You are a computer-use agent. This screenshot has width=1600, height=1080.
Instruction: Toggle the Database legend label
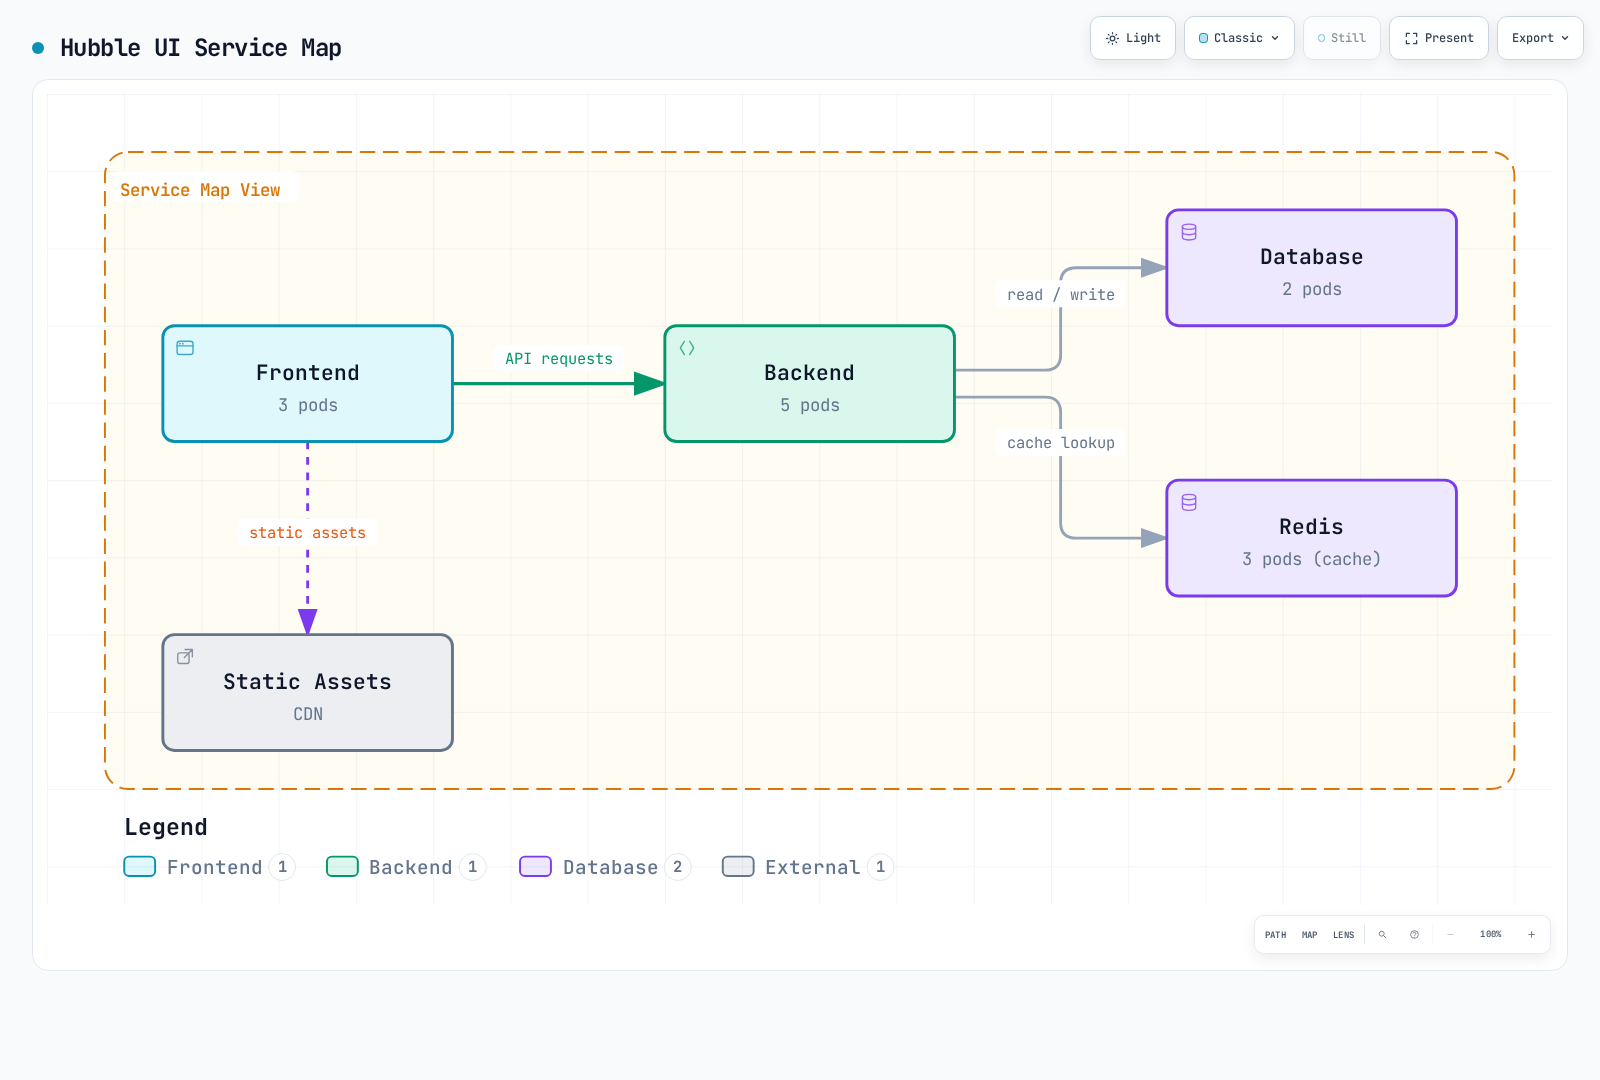(611, 867)
